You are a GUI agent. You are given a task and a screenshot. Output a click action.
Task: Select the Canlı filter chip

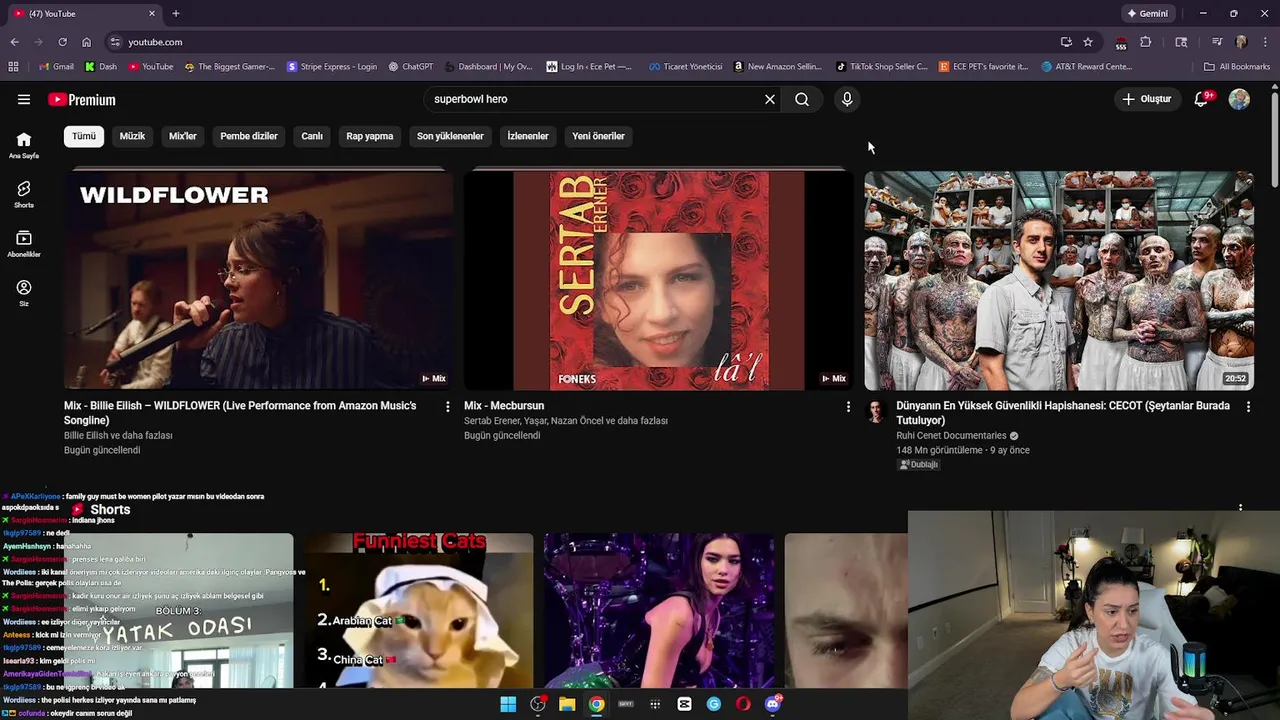[x=312, y=136]
